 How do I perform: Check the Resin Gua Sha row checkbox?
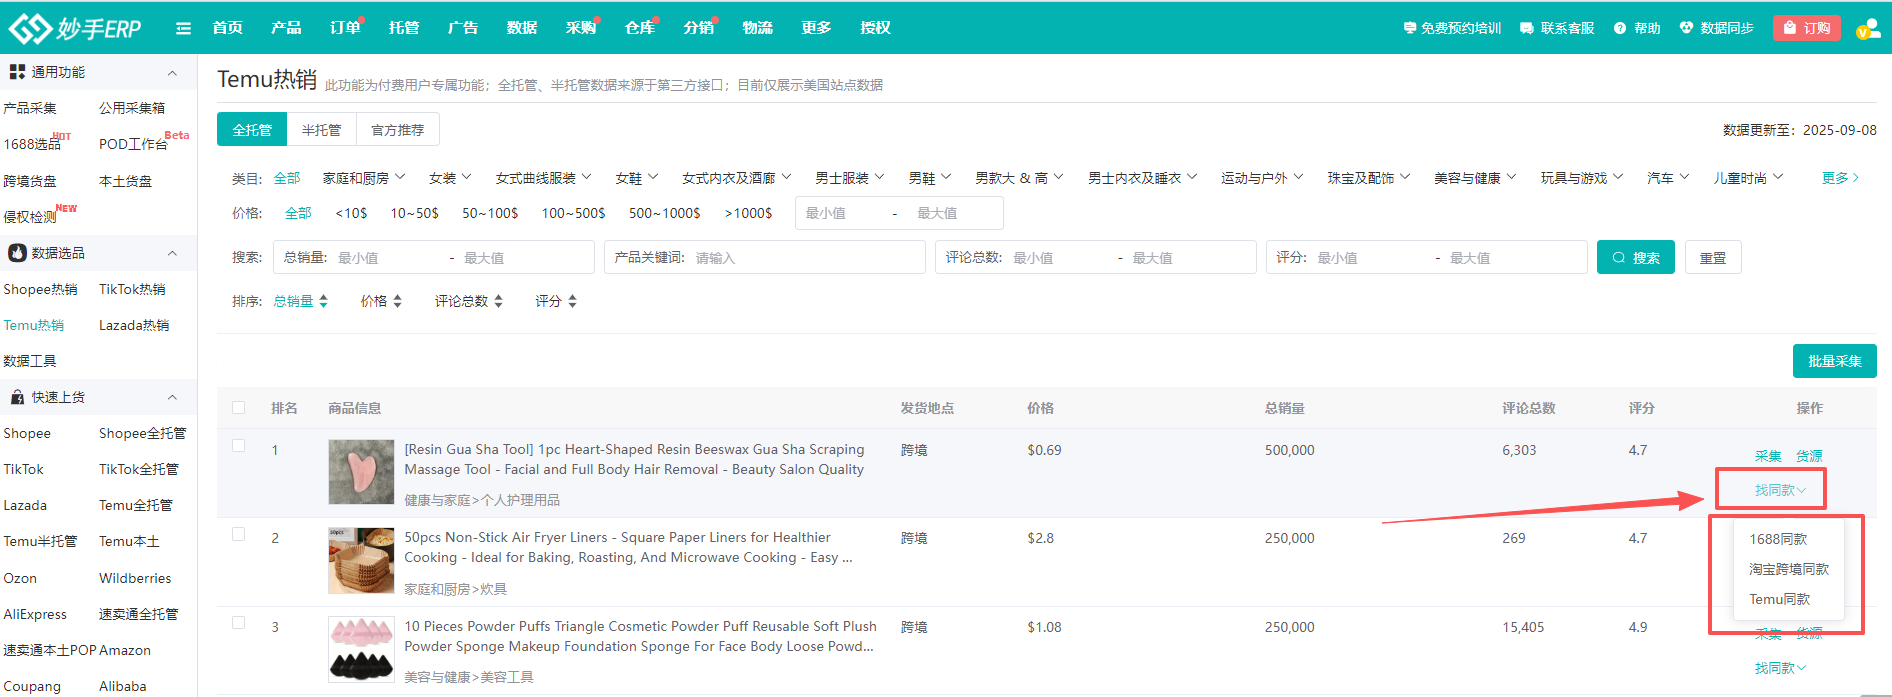(238, 446)
